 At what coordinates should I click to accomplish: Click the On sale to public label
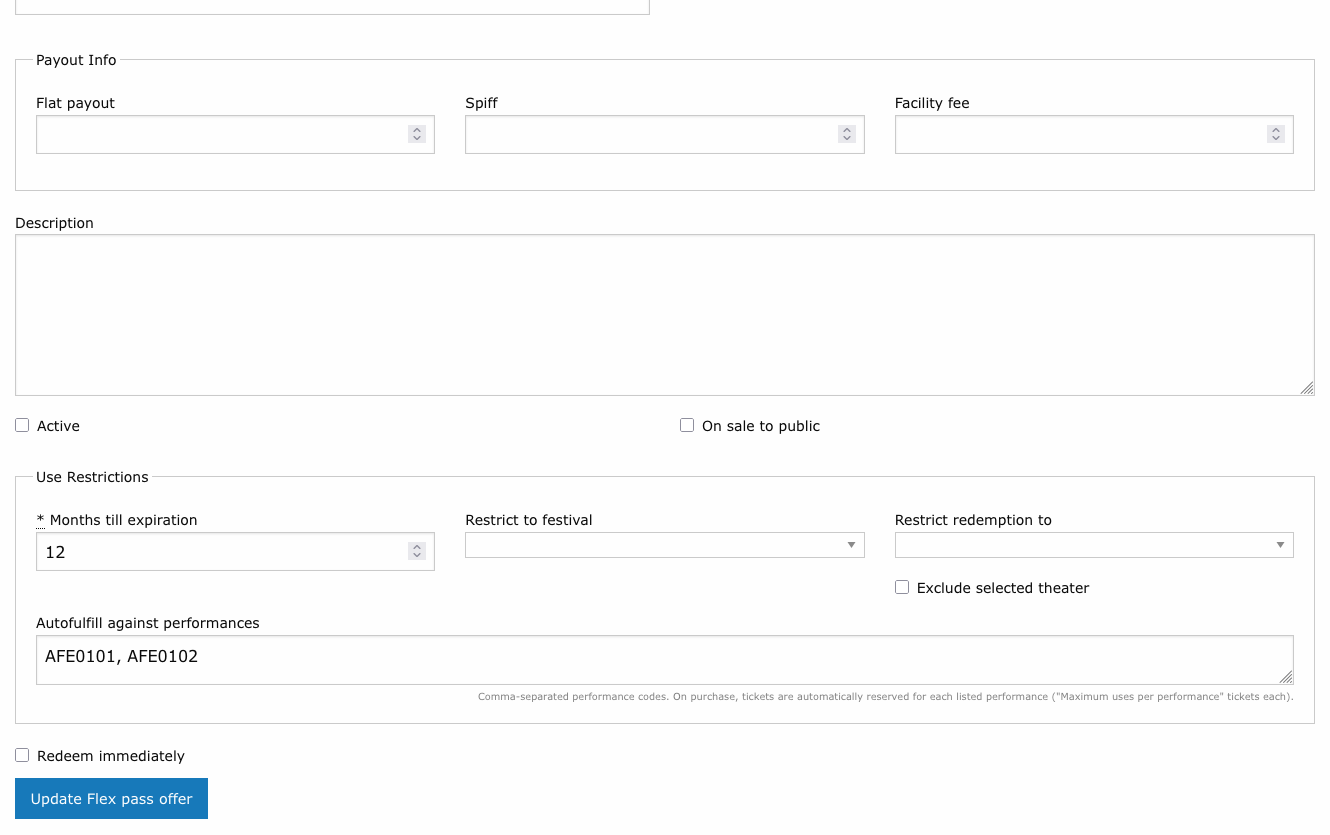pos(761,426)
